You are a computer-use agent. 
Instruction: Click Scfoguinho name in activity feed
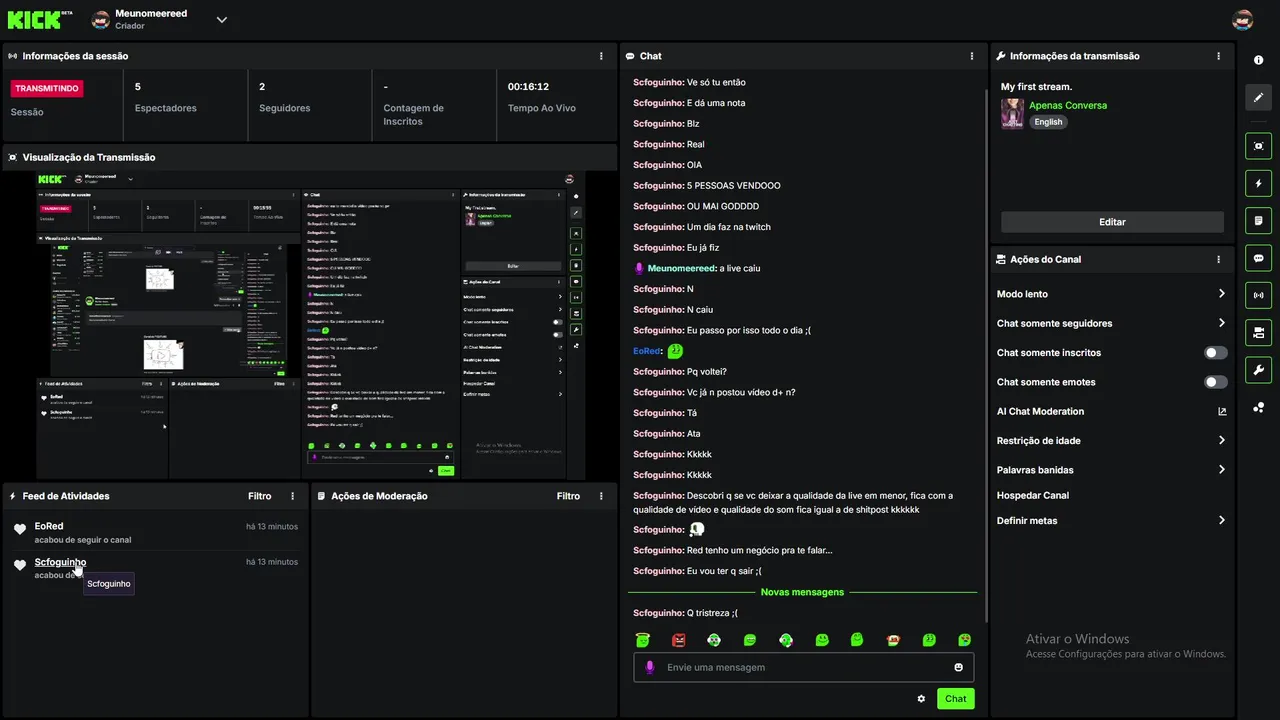coord(60,562)
